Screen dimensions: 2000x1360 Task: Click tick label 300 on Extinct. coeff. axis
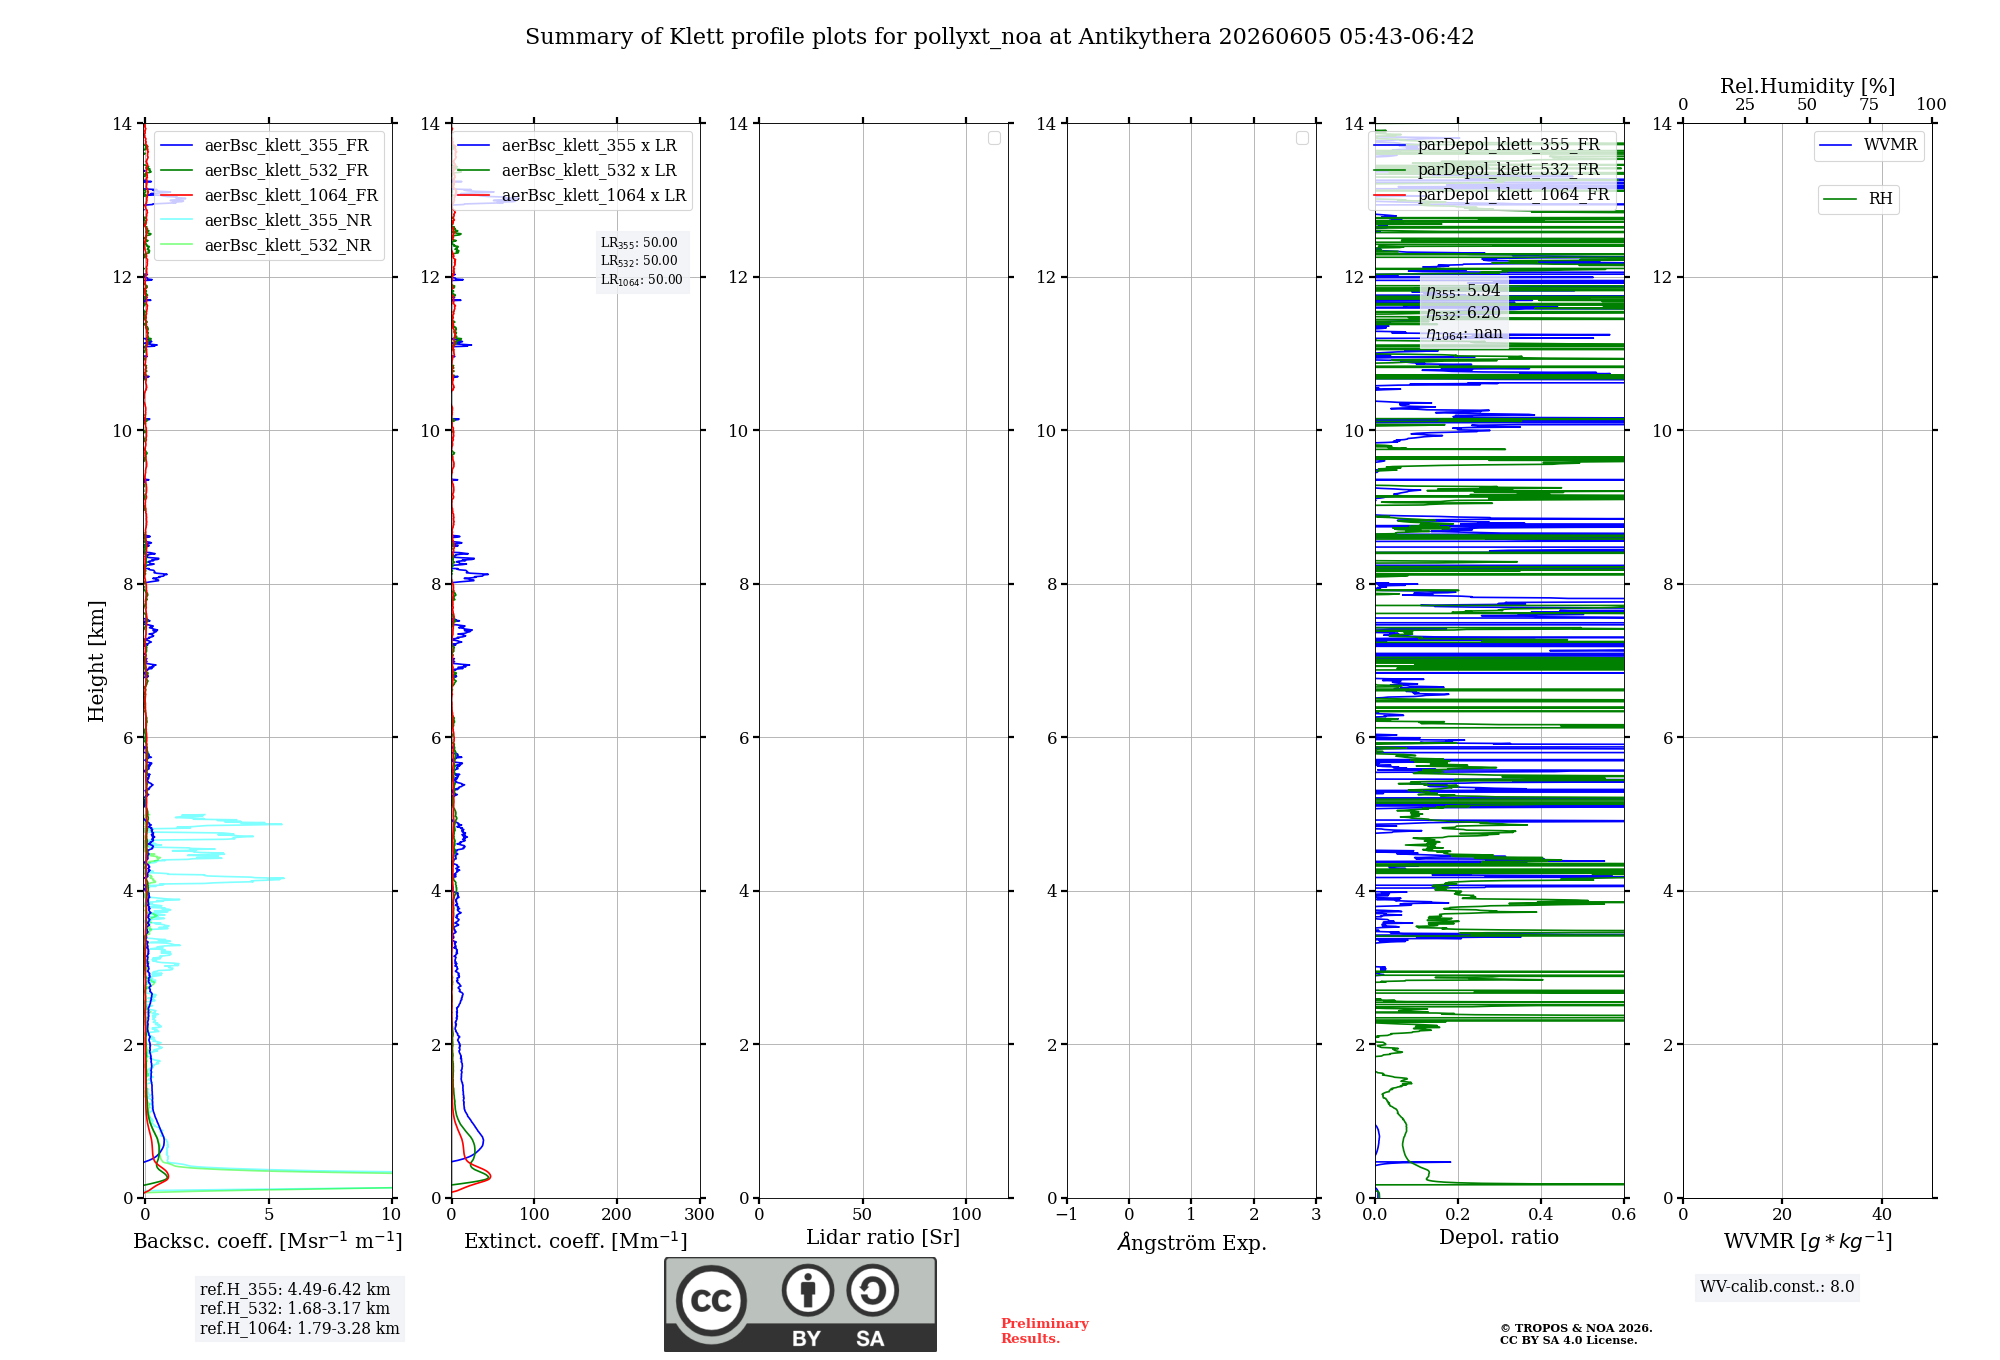point(700,1215)
